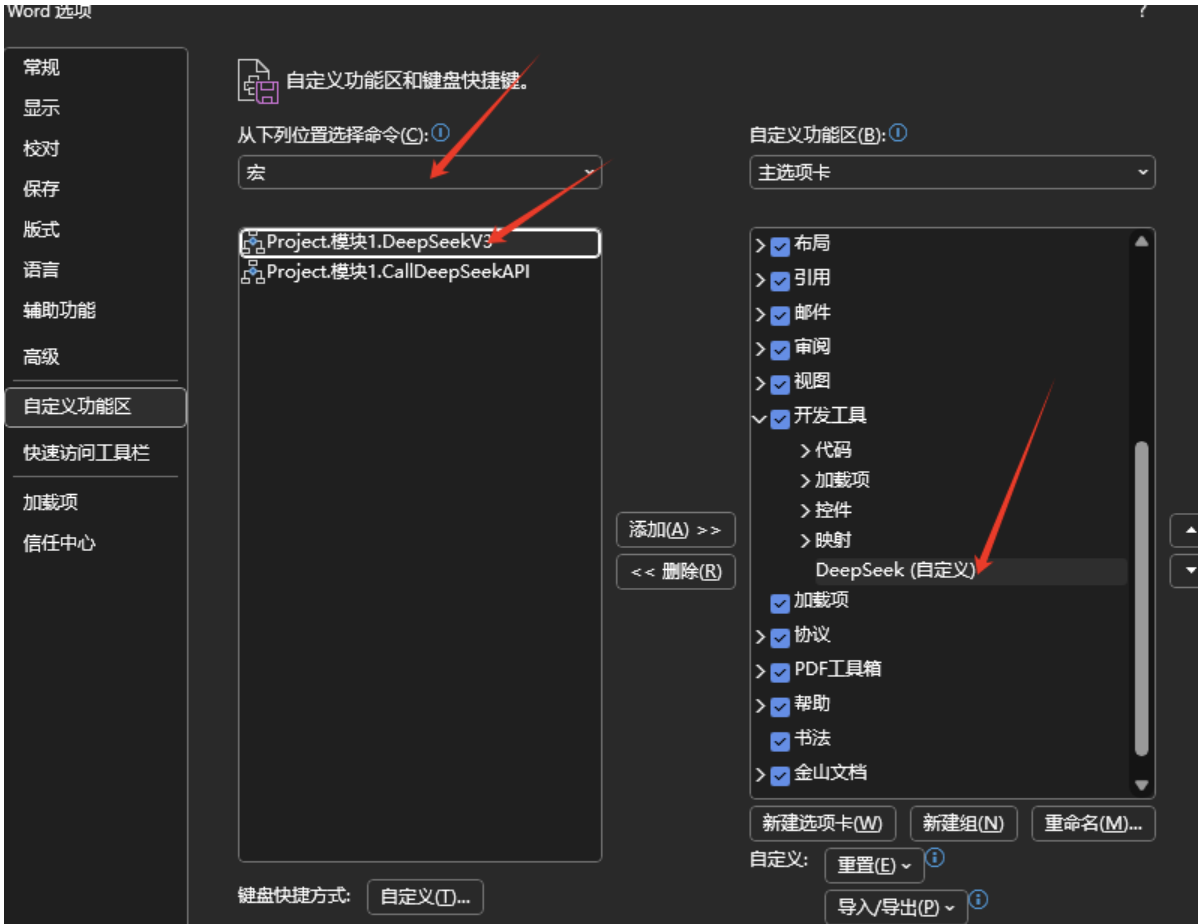Select the DeepSeek (自定义) group
Viewport: 1198px width, 924px height.
pos(895,571)
